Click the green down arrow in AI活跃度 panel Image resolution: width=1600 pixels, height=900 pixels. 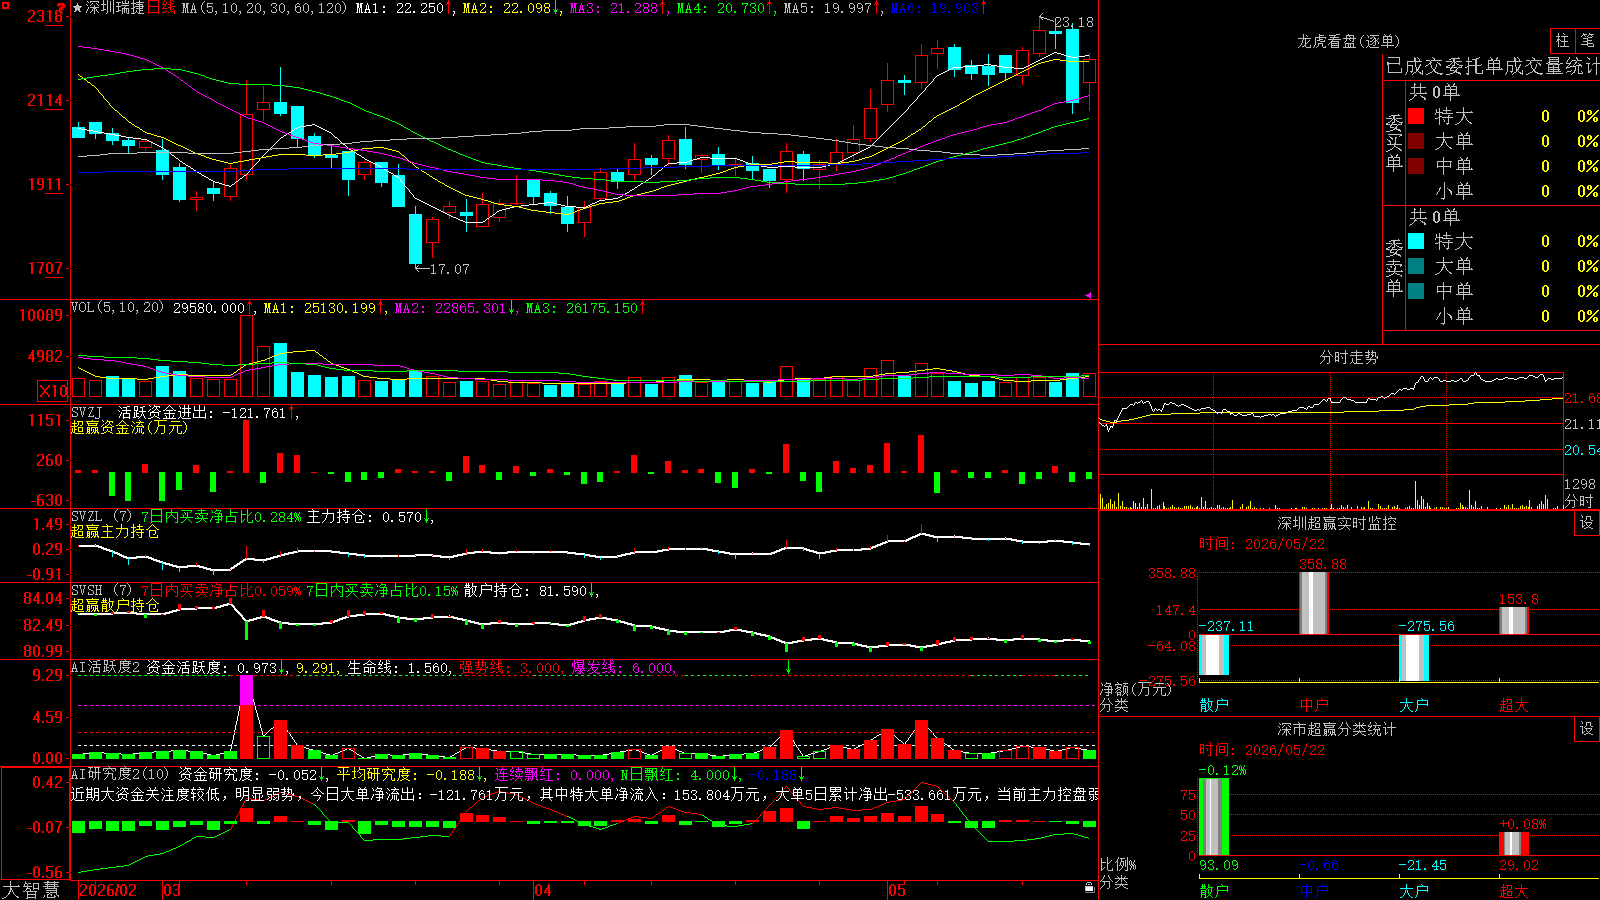click(x=788, y=667)
